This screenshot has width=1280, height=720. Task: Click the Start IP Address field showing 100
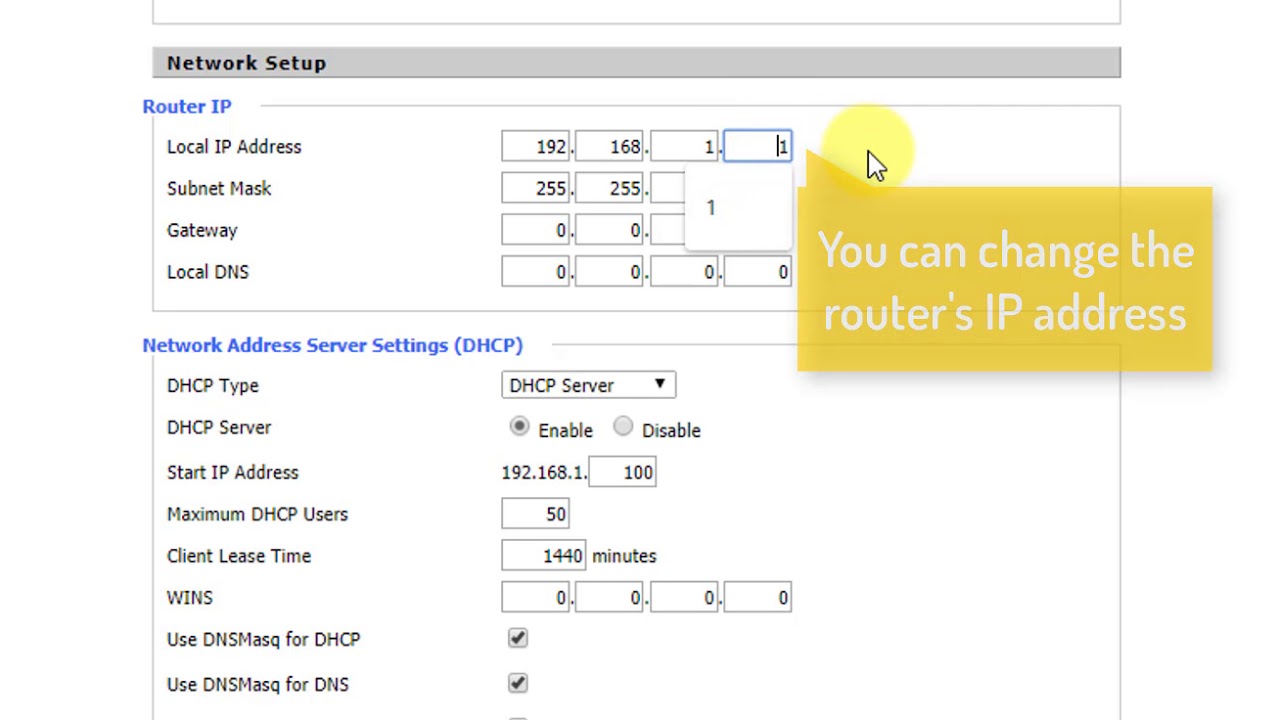coord(622,472)
